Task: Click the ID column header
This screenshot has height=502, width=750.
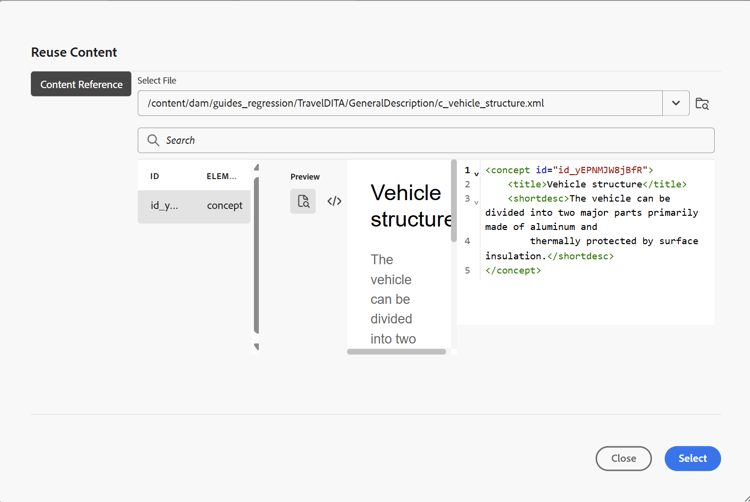Action: [154, 176]
